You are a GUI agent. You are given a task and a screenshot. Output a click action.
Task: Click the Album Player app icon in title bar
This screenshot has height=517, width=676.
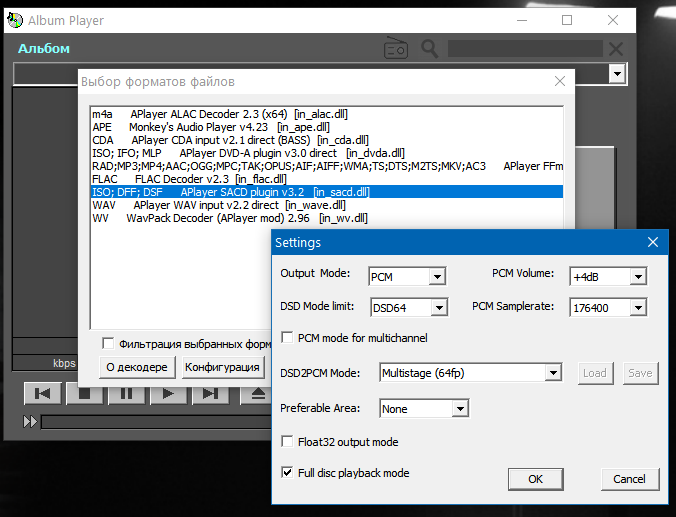[x=15, y=20]
